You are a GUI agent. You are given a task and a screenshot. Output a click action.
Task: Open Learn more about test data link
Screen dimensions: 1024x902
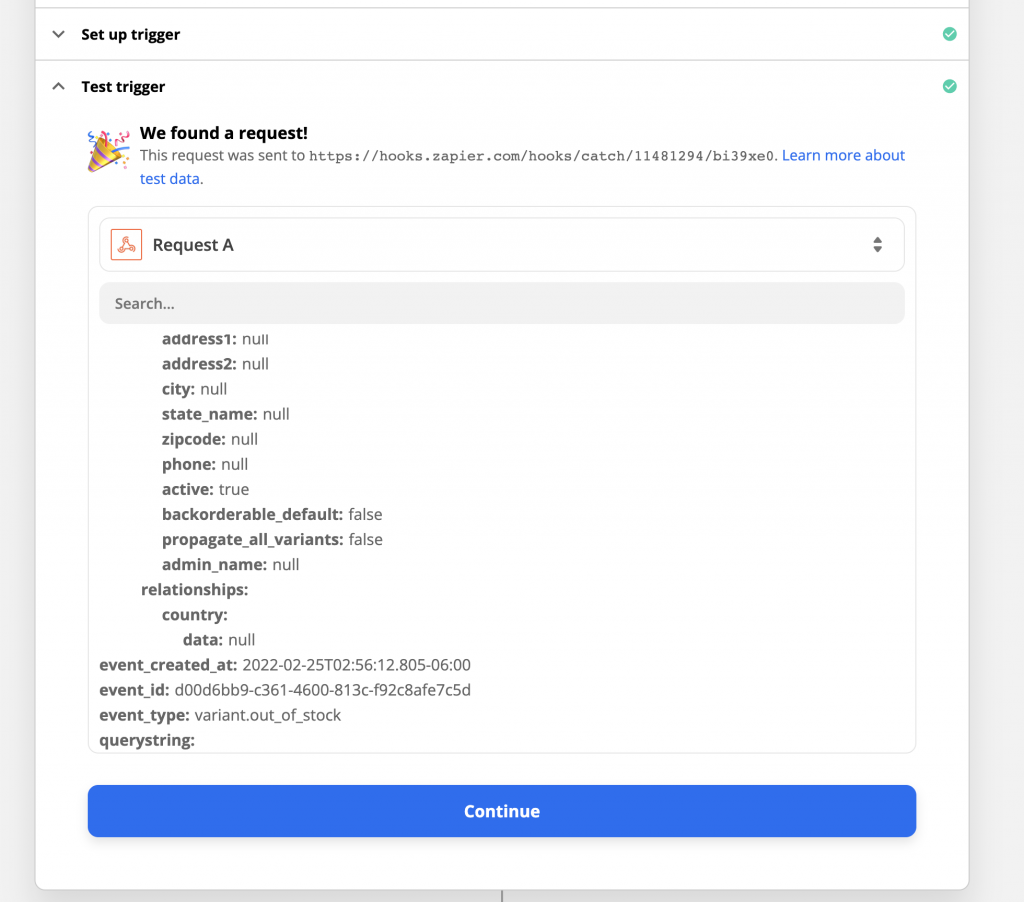click(x=522, y=167)
